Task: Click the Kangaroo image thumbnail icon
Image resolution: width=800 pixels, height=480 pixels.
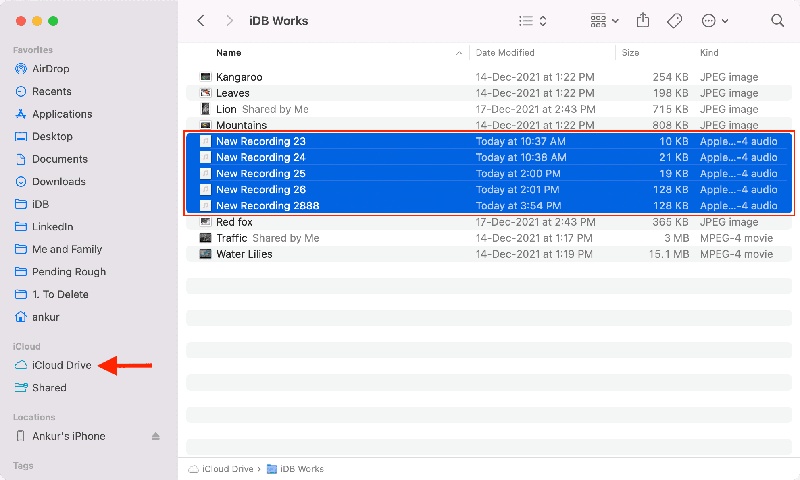Action: 205,77
